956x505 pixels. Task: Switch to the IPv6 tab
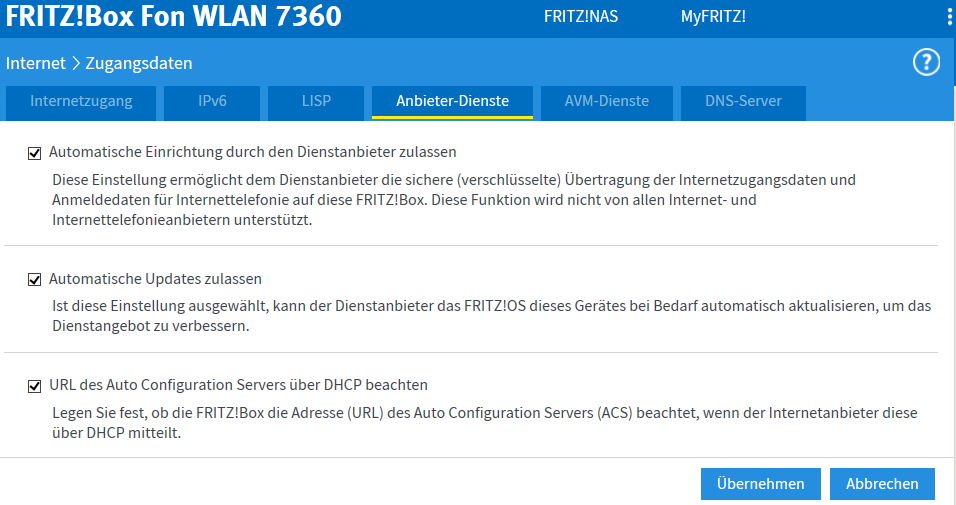(x=211, y=101)
